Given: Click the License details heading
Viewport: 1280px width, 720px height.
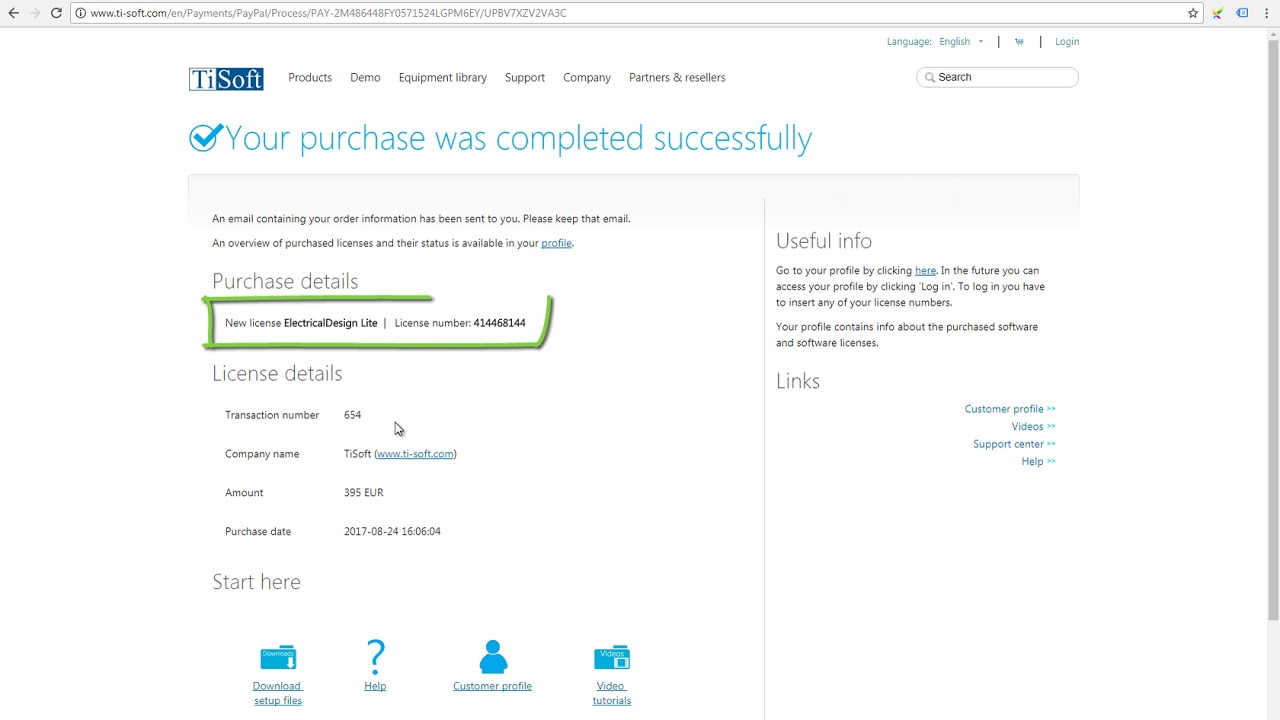Looking at the screenshot, I should [x=277, y=374].
